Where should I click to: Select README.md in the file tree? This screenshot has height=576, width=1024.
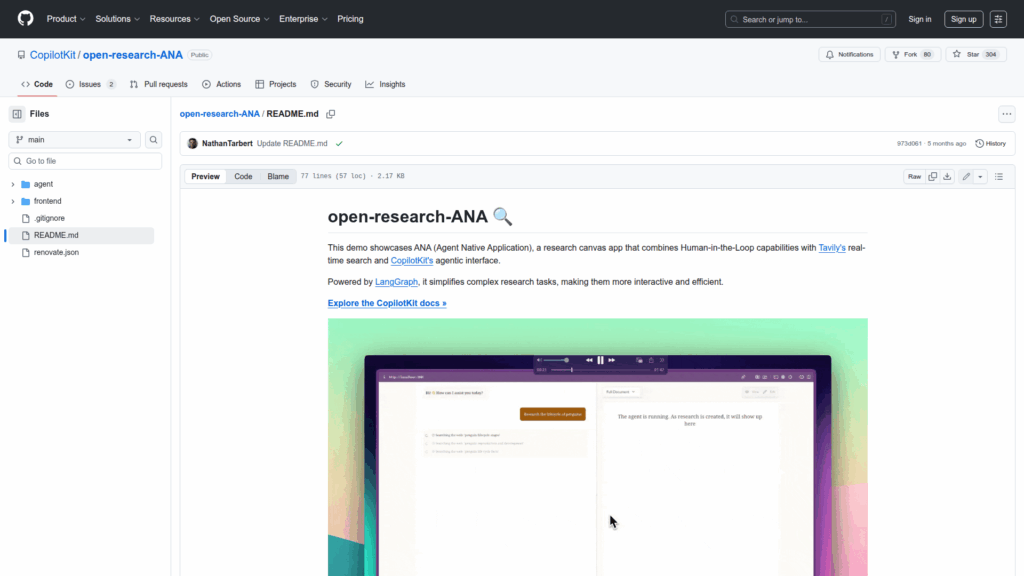[x=81, y=236]
